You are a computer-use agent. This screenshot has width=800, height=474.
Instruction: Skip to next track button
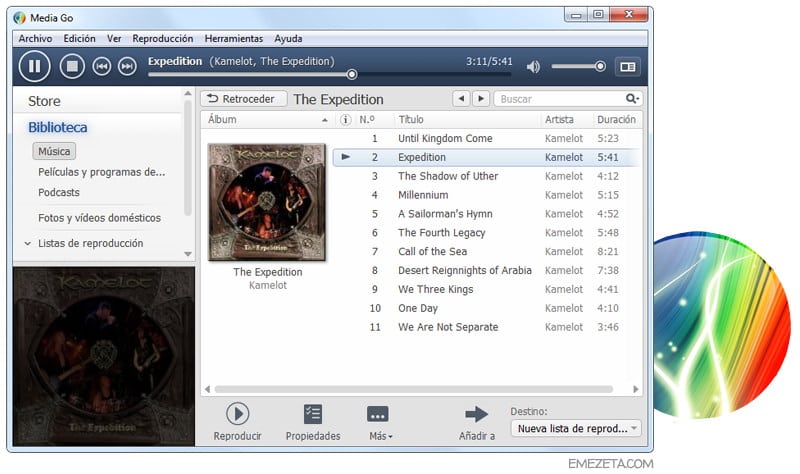(127, 66)
